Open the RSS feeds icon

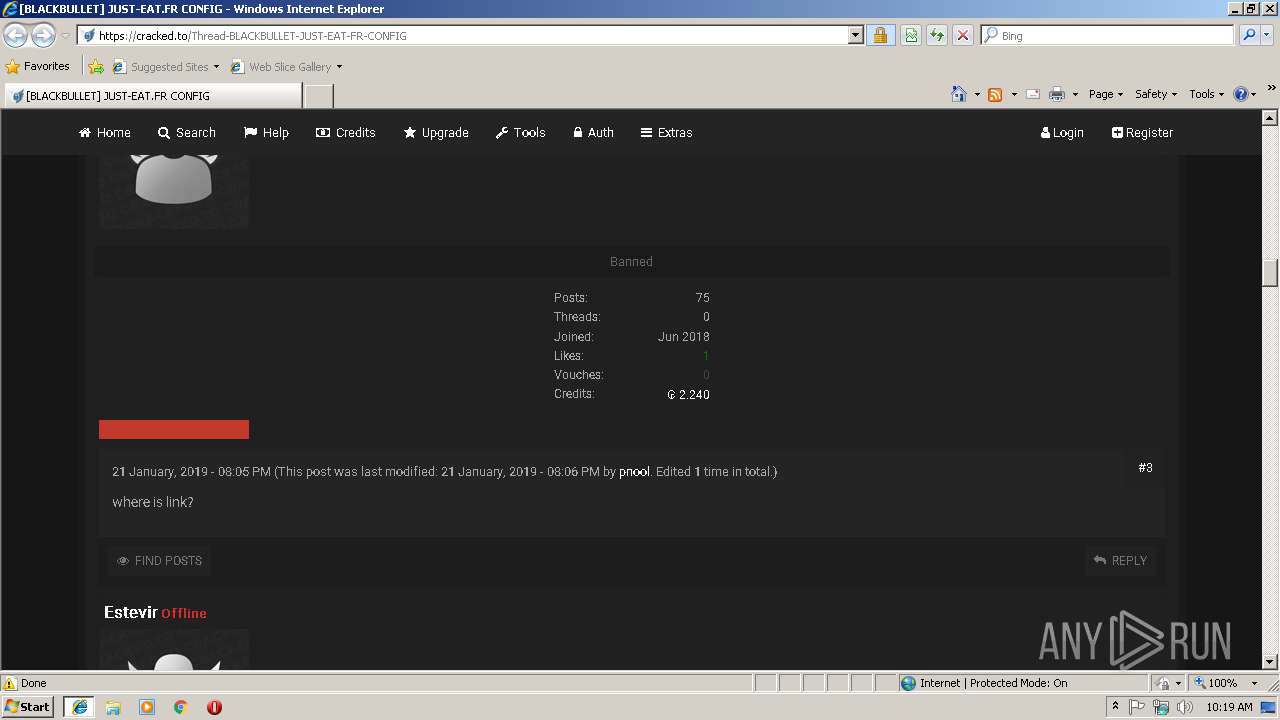click(x=995, y=94)
